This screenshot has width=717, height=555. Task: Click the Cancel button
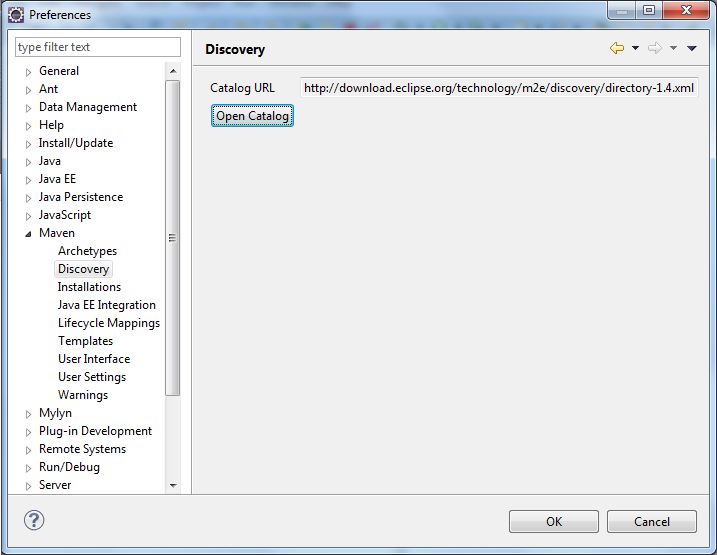click(x=652, y=522)
